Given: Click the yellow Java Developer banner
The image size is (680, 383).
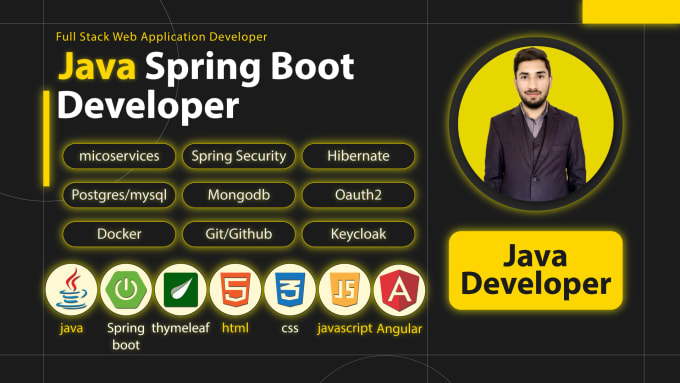Looking at the screenshot, I should click(536, 270).
